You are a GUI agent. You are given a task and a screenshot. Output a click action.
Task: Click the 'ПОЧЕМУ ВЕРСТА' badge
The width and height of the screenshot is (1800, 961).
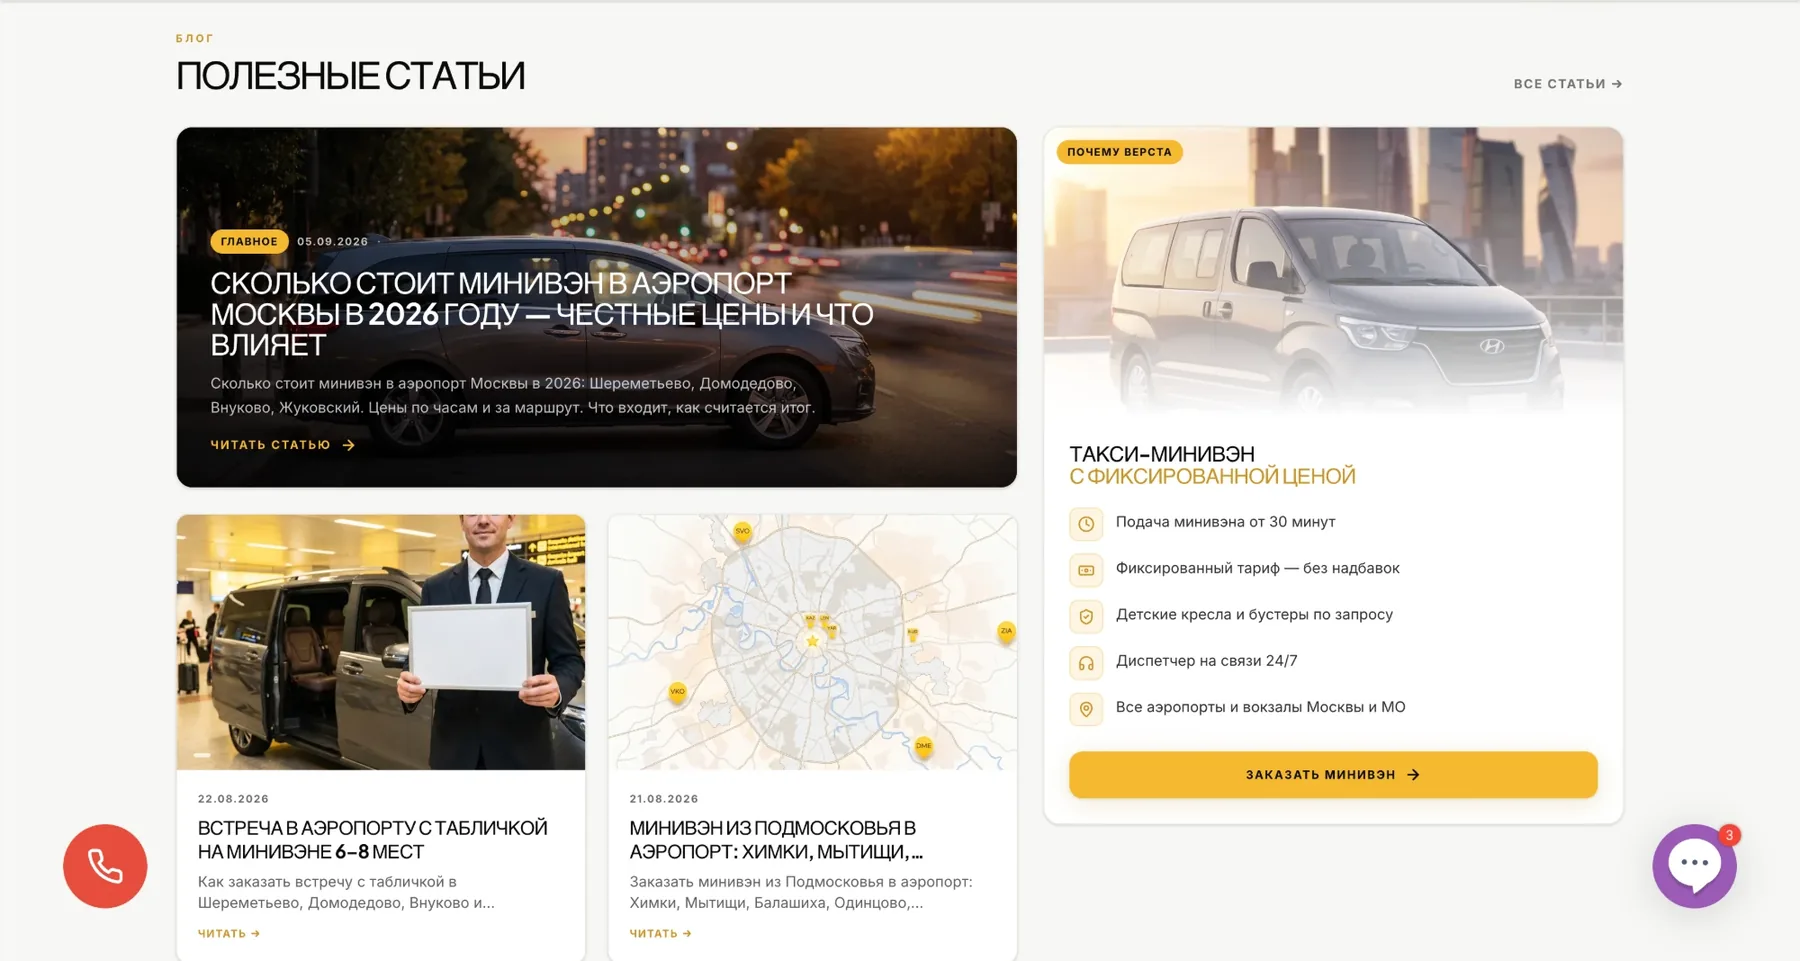pos(1119,152)
